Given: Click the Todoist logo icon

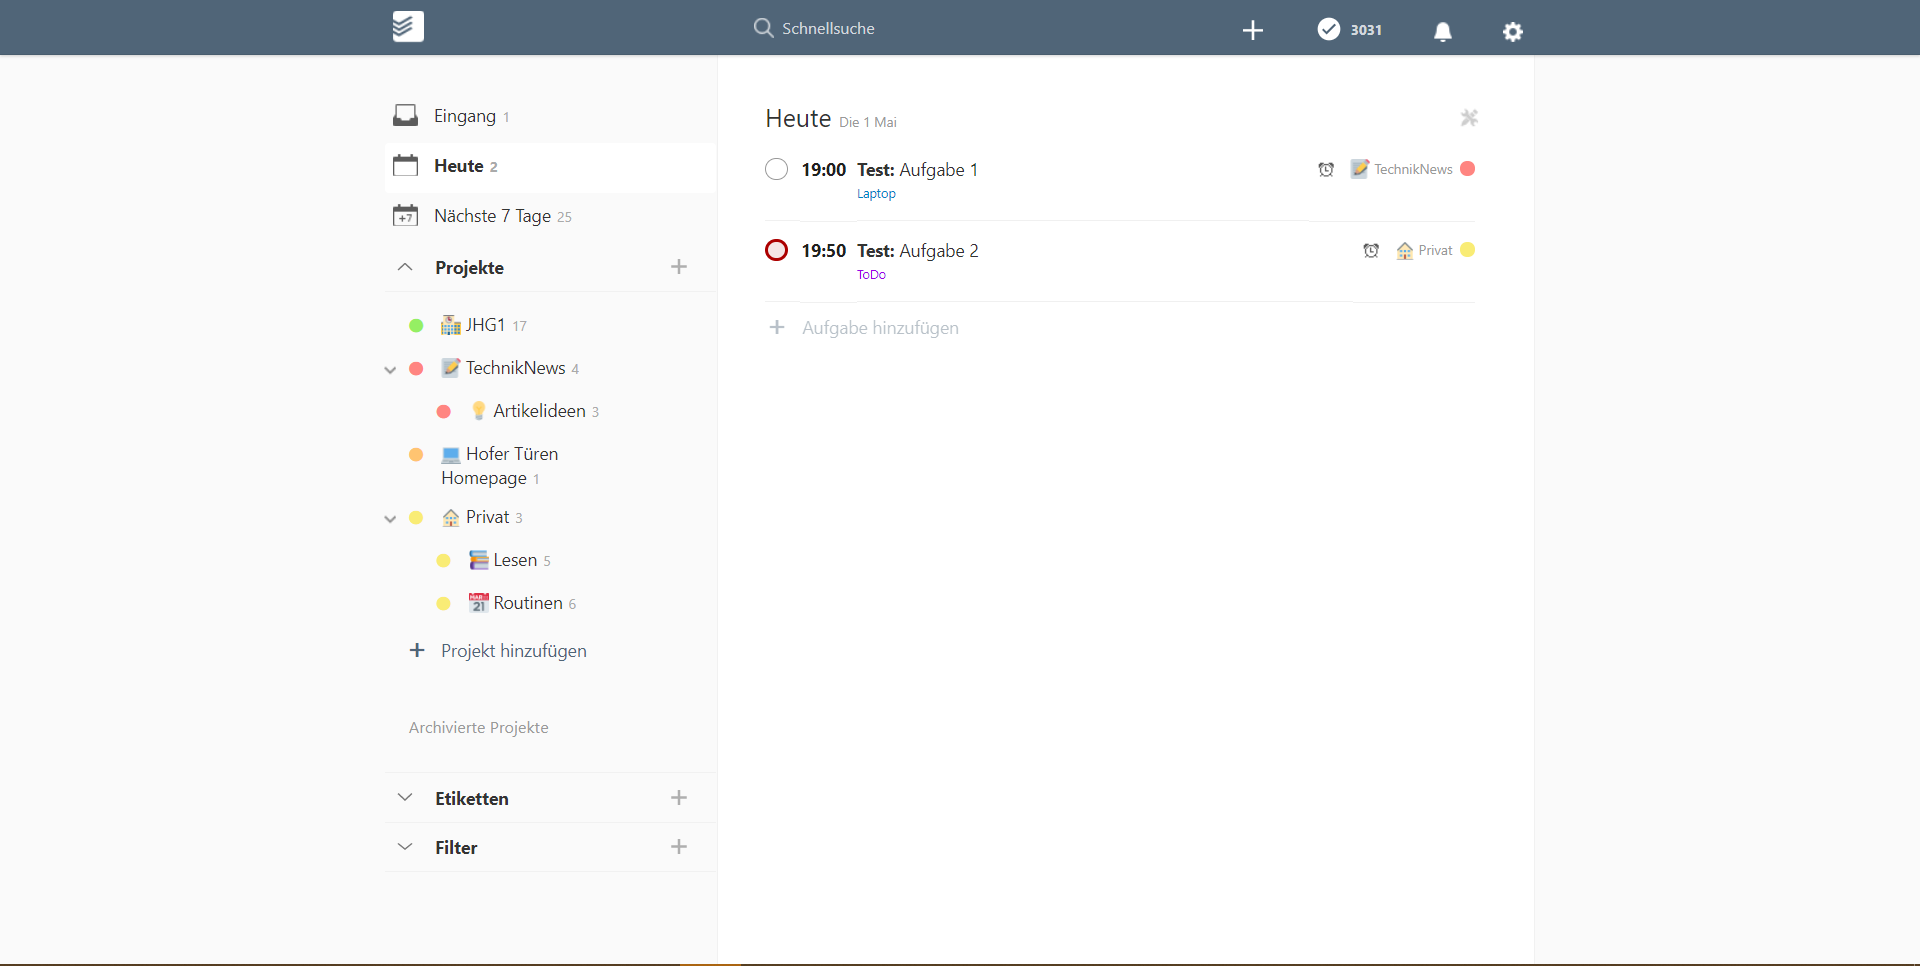Looking at the screenshot, I should (x=408, y=27).
